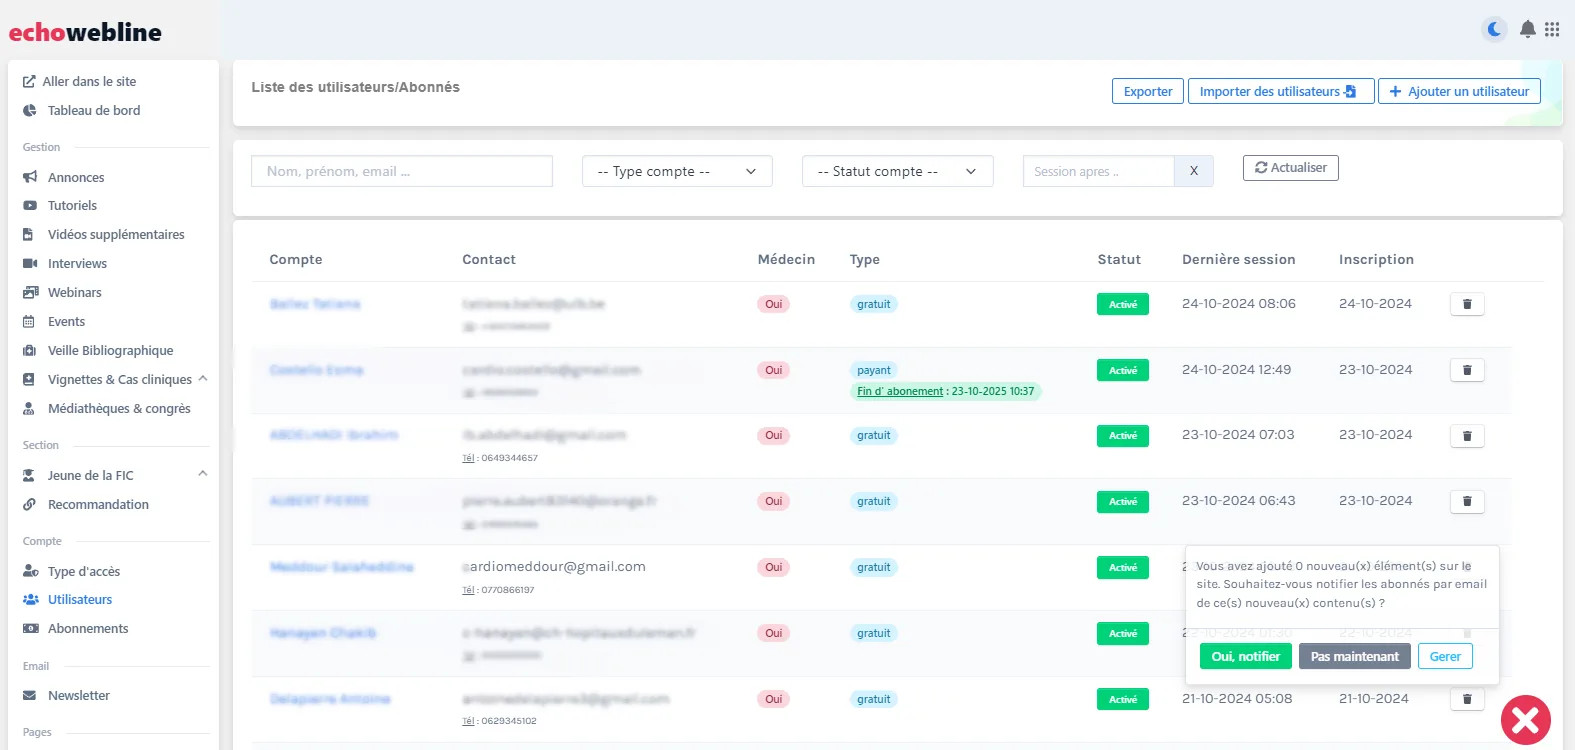Open Annonces section
This screenshot has width=1575, height=750.
coord(76,177)
